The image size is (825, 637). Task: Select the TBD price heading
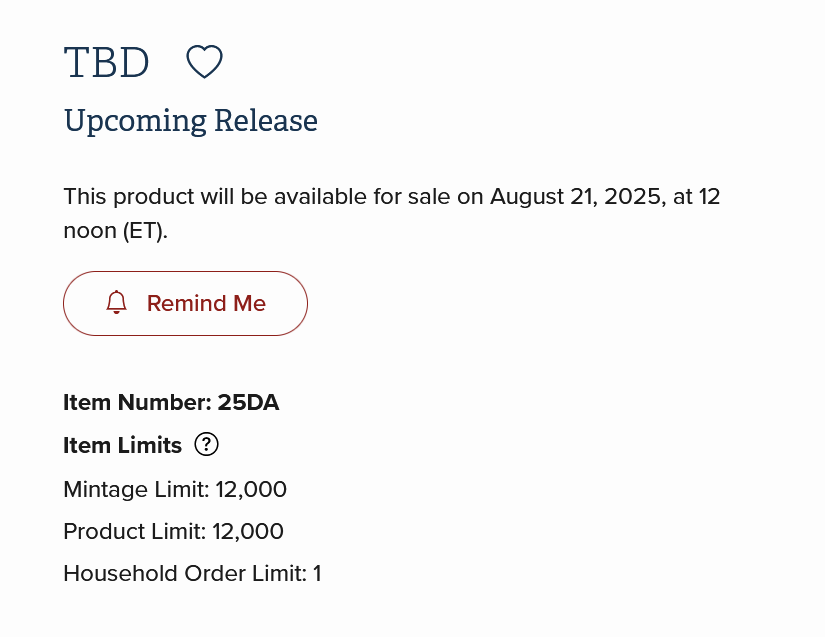click(106, 62)
